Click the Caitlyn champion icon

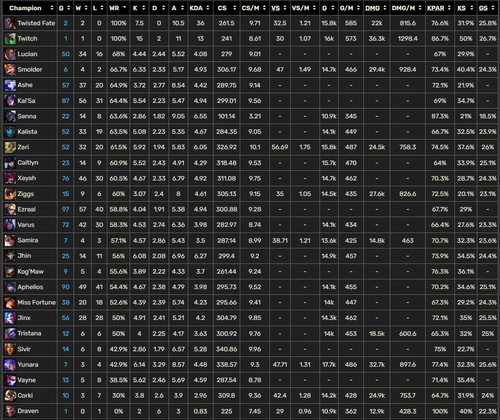click(x=10, y=163)
